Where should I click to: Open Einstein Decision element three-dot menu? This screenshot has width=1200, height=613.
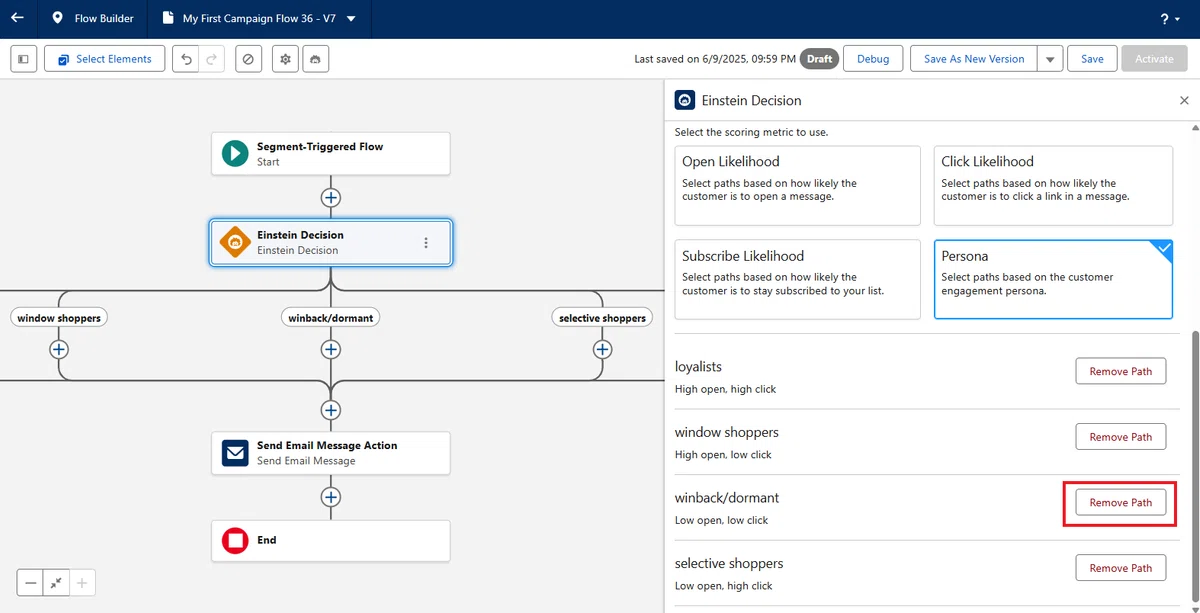click(426, 243)
